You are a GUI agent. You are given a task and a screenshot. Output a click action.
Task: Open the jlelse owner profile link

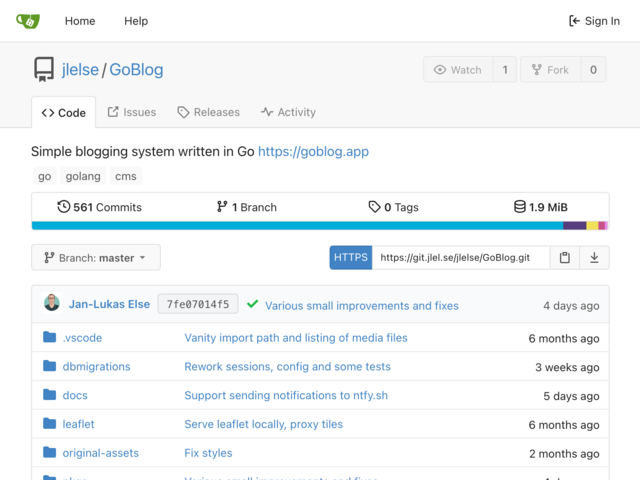pyautogui.click(x=80, y=70)
